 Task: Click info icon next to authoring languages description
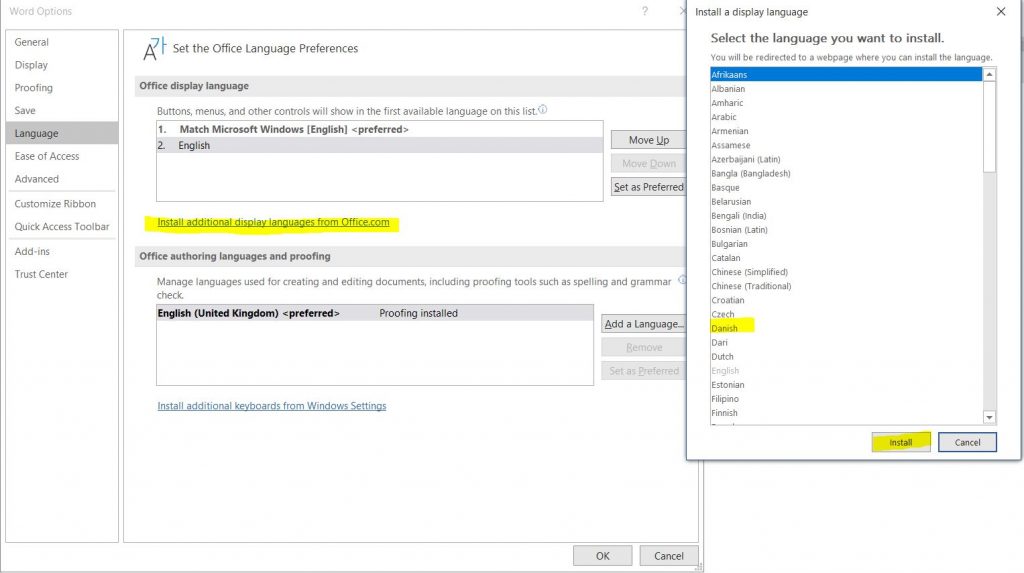click(x=682, y=281)
